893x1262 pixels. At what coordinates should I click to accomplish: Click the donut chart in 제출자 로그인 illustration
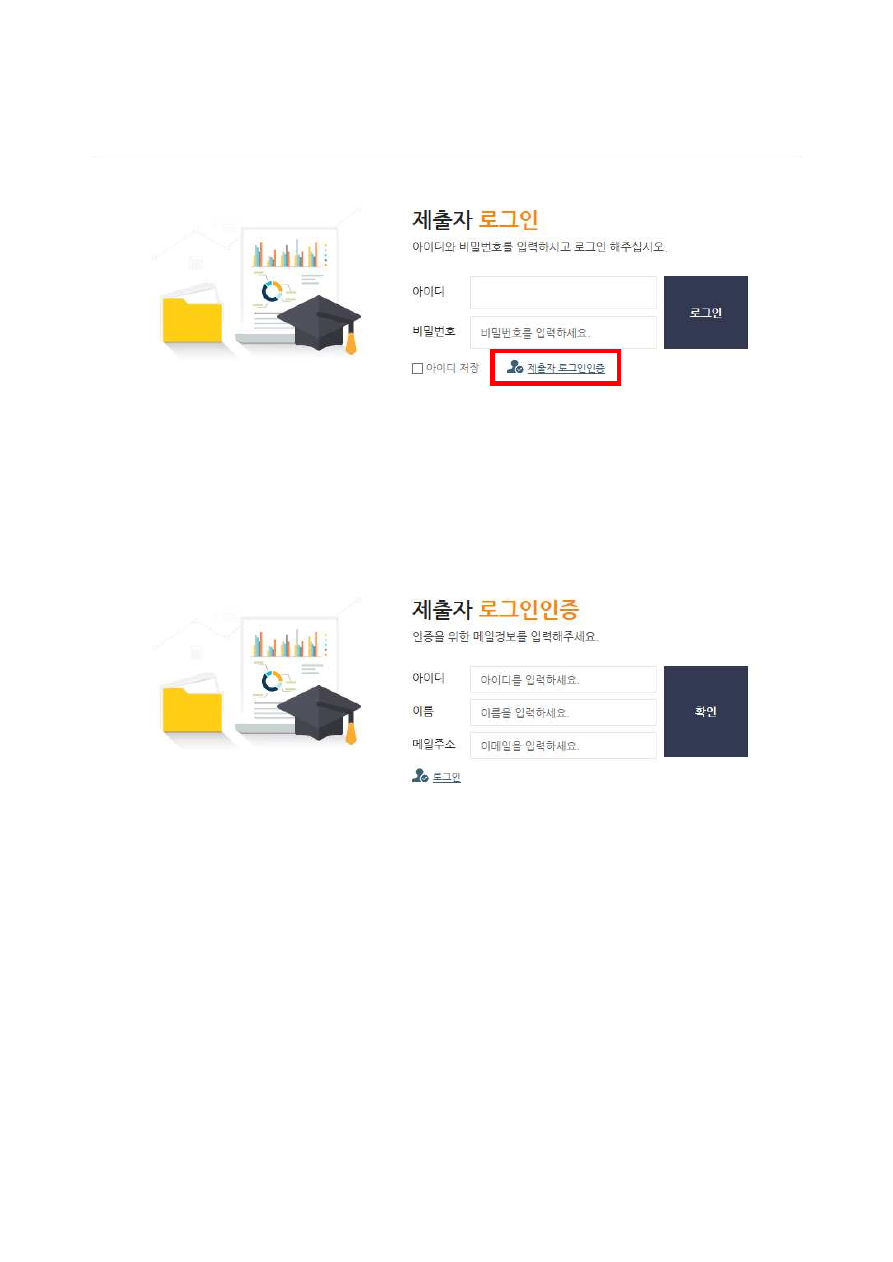271,291
